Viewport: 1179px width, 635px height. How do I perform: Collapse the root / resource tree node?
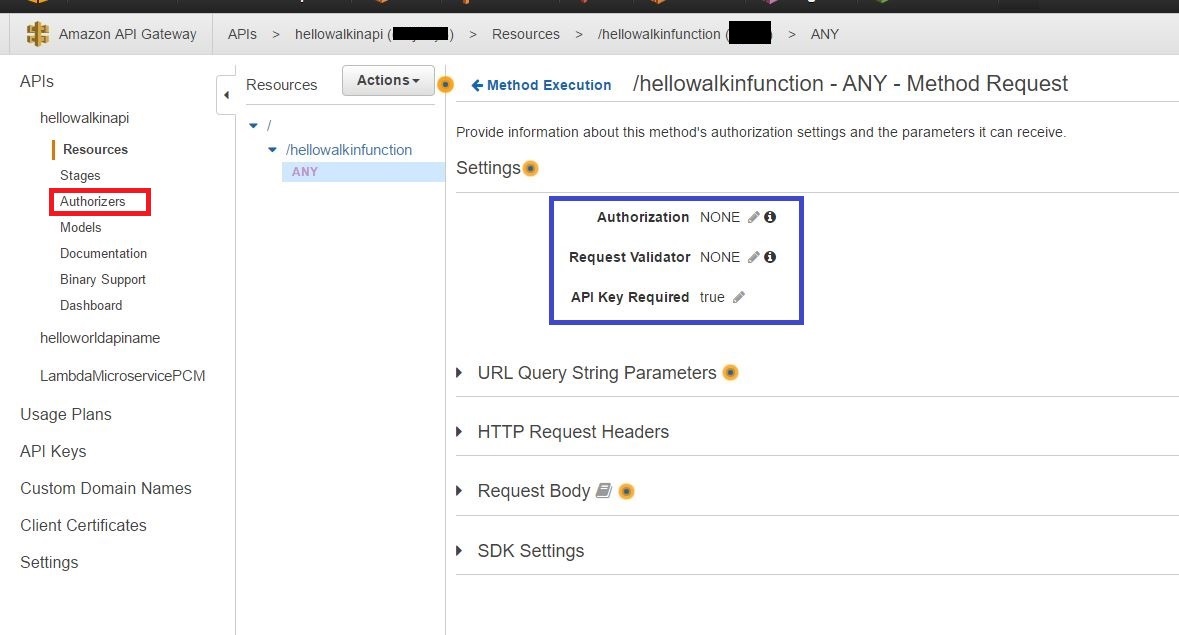253,125
